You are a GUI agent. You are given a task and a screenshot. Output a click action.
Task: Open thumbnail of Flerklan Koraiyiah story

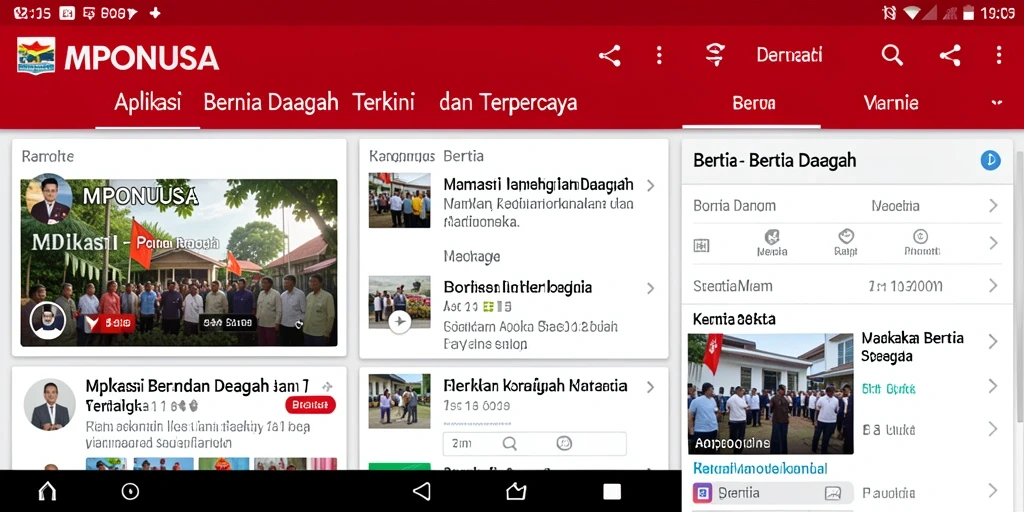click(x=399, y=400)
